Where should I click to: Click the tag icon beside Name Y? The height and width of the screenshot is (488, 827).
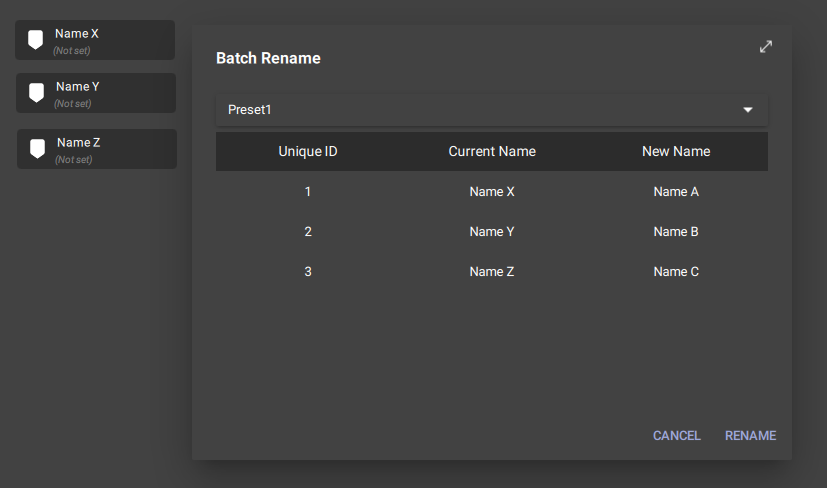pos(36,93)
